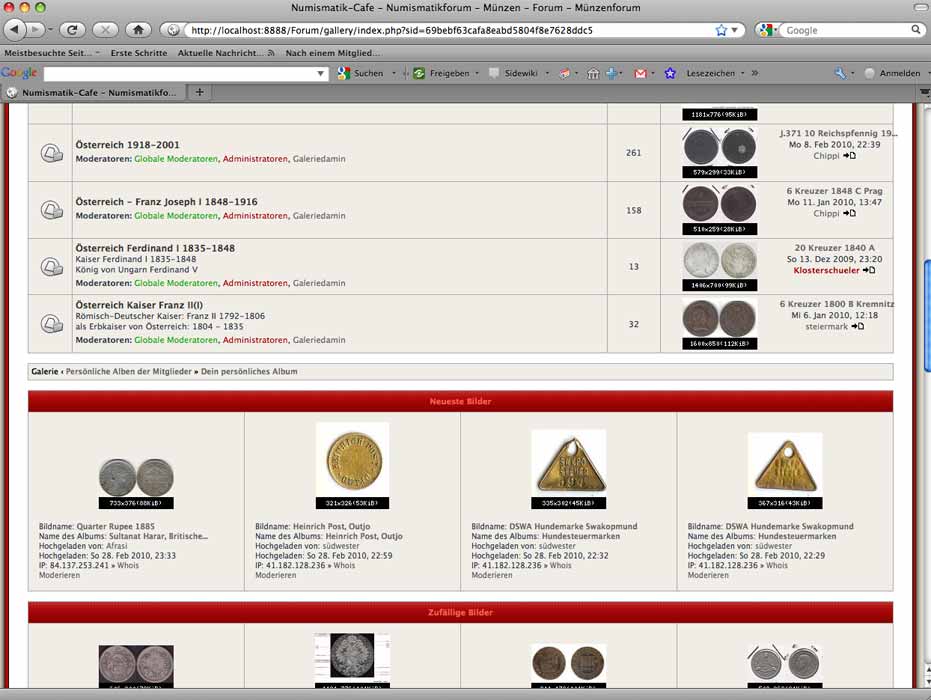
Task: Open the Erste Schritte bookmark
Action: 138,52
